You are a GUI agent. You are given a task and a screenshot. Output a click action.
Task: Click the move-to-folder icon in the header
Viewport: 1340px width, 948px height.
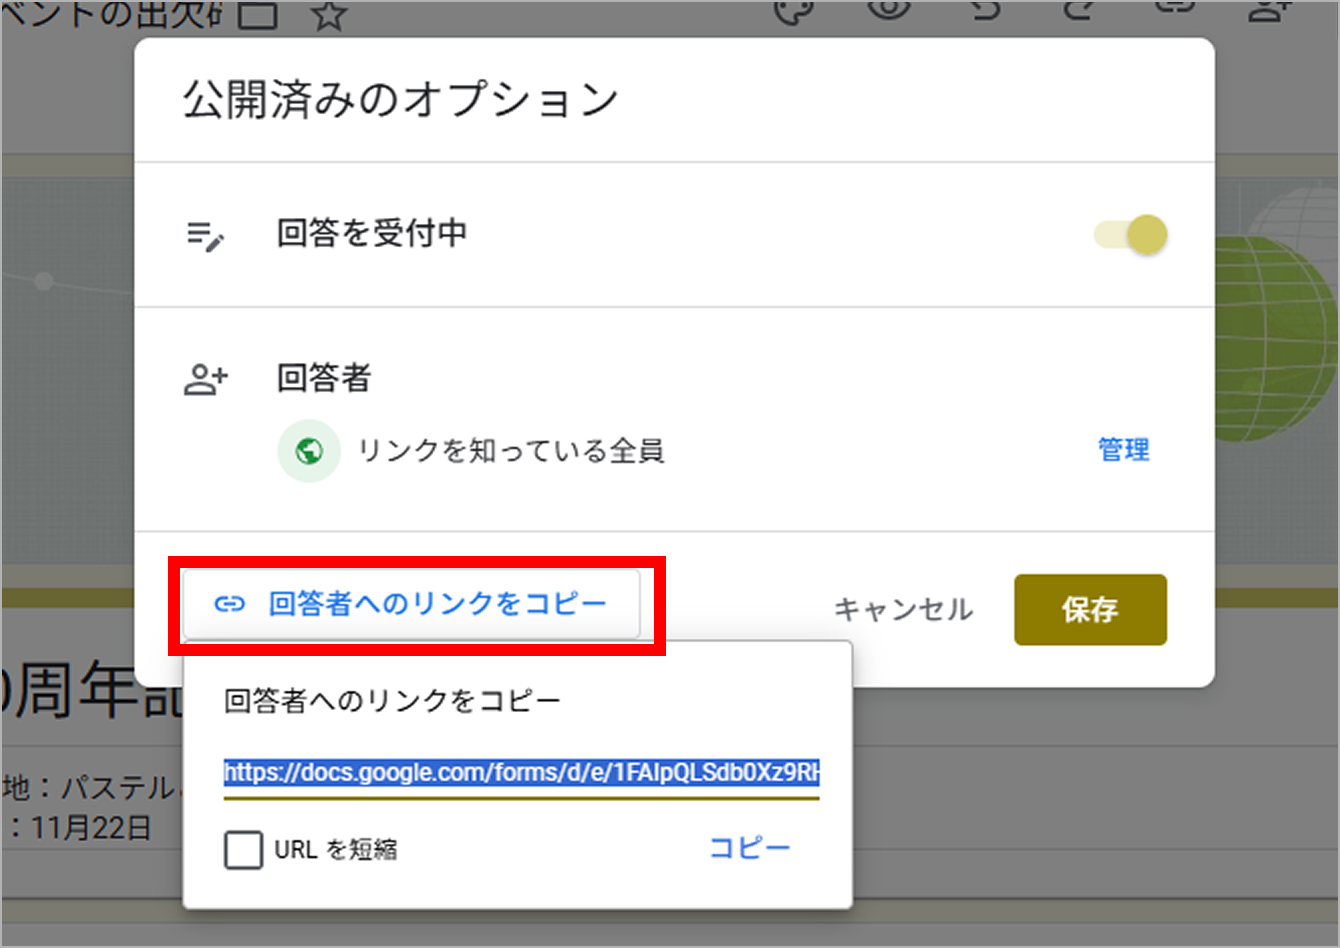(x=257, y=14)
